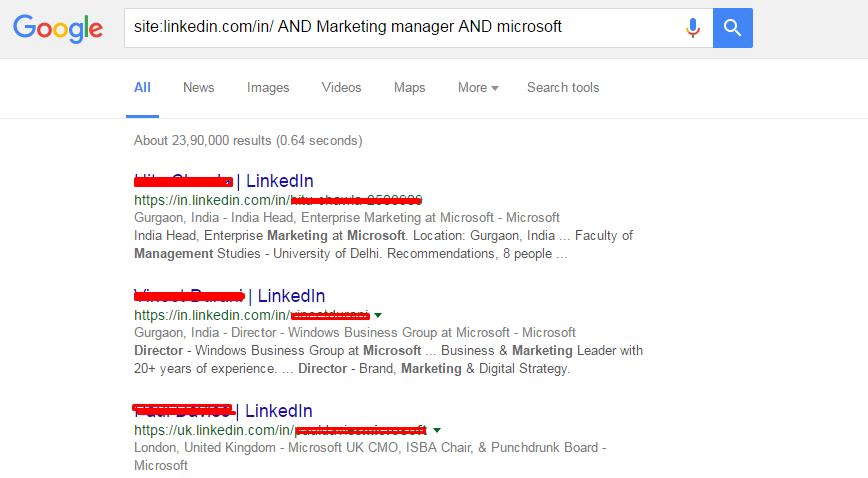Viewport: 868px width, 478px height.
Task: Expand the More dropdown menu
Action: (478, 88)
